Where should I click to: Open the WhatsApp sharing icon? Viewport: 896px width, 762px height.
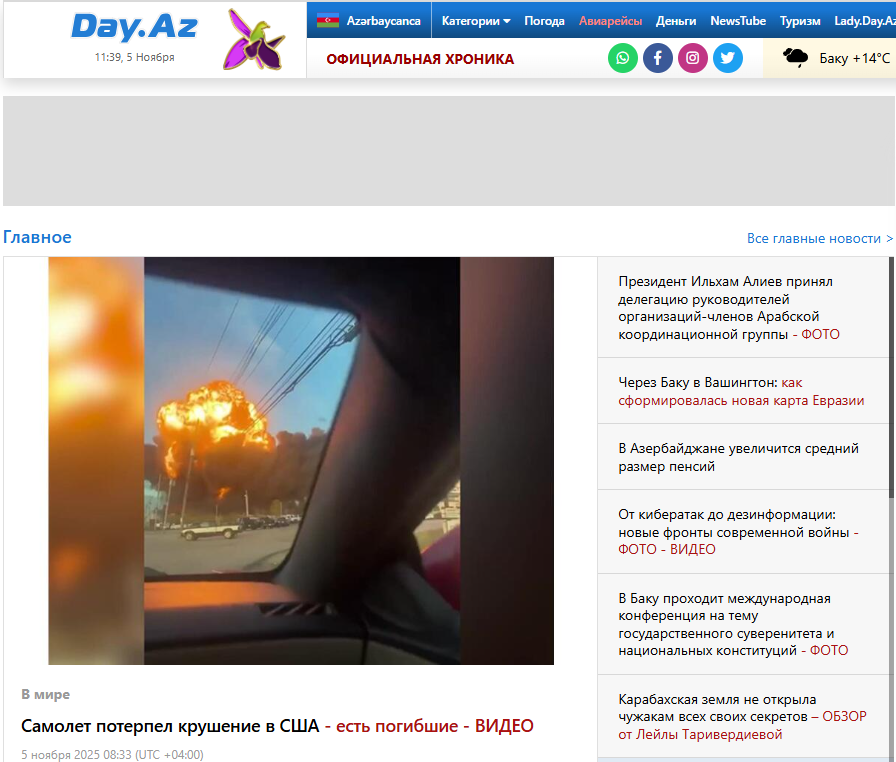[622, 58]
